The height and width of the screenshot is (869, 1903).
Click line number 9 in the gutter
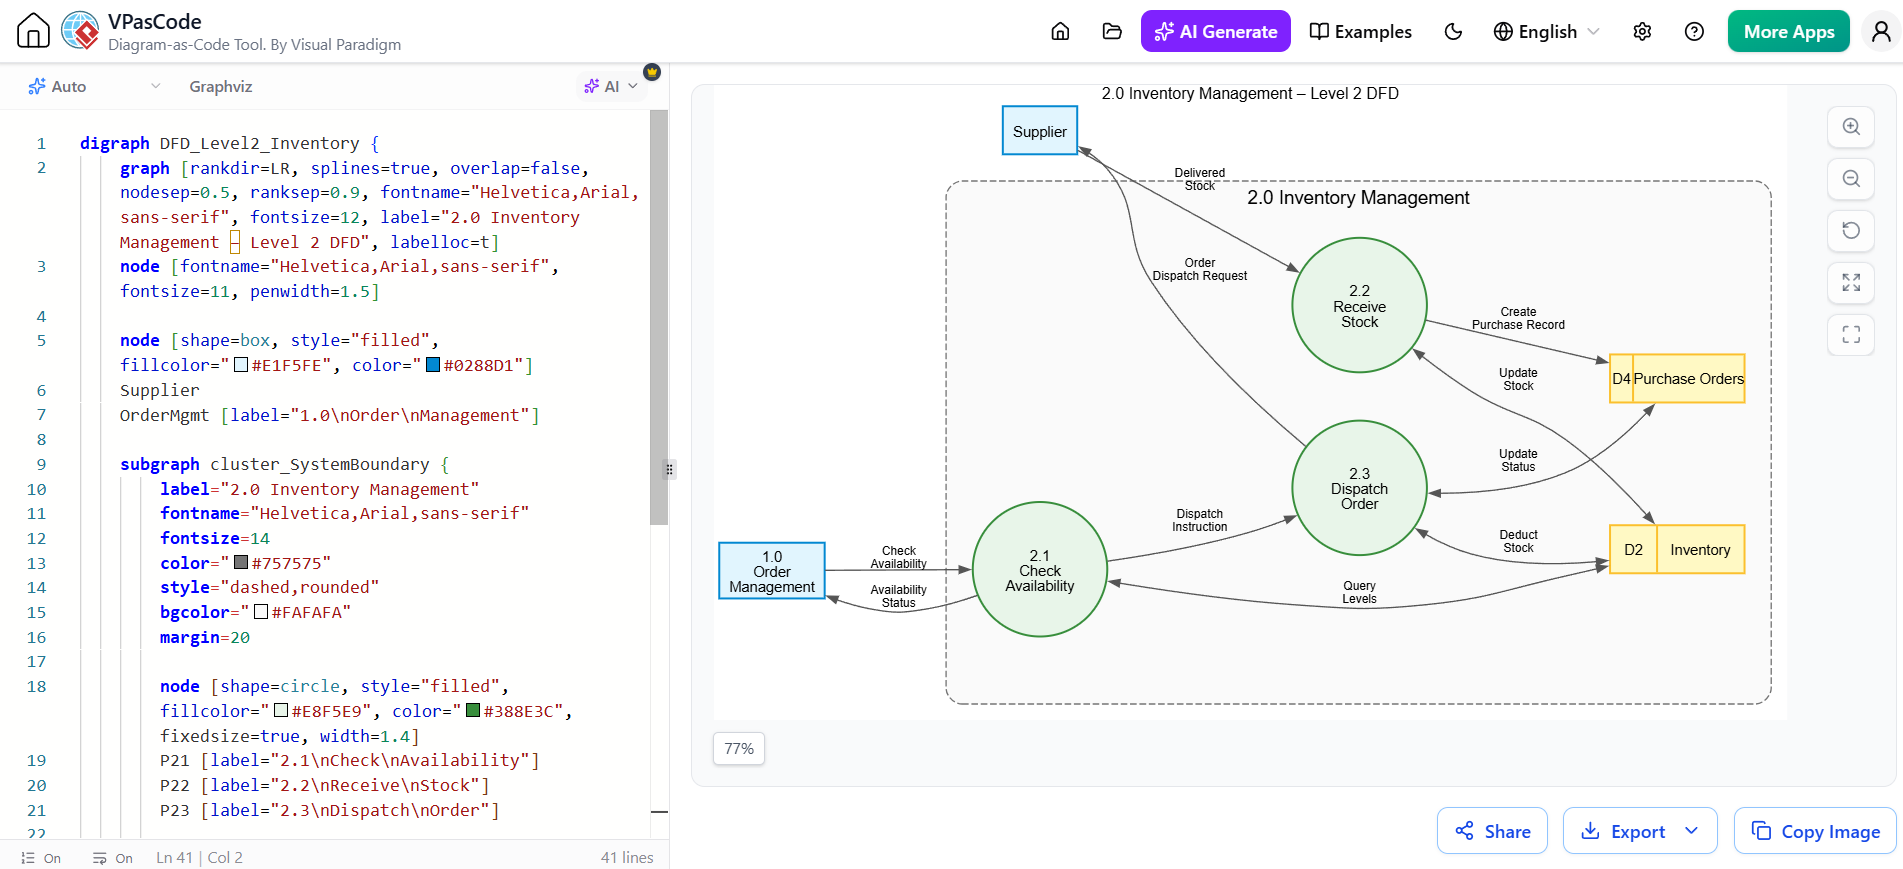coord(41,464)
